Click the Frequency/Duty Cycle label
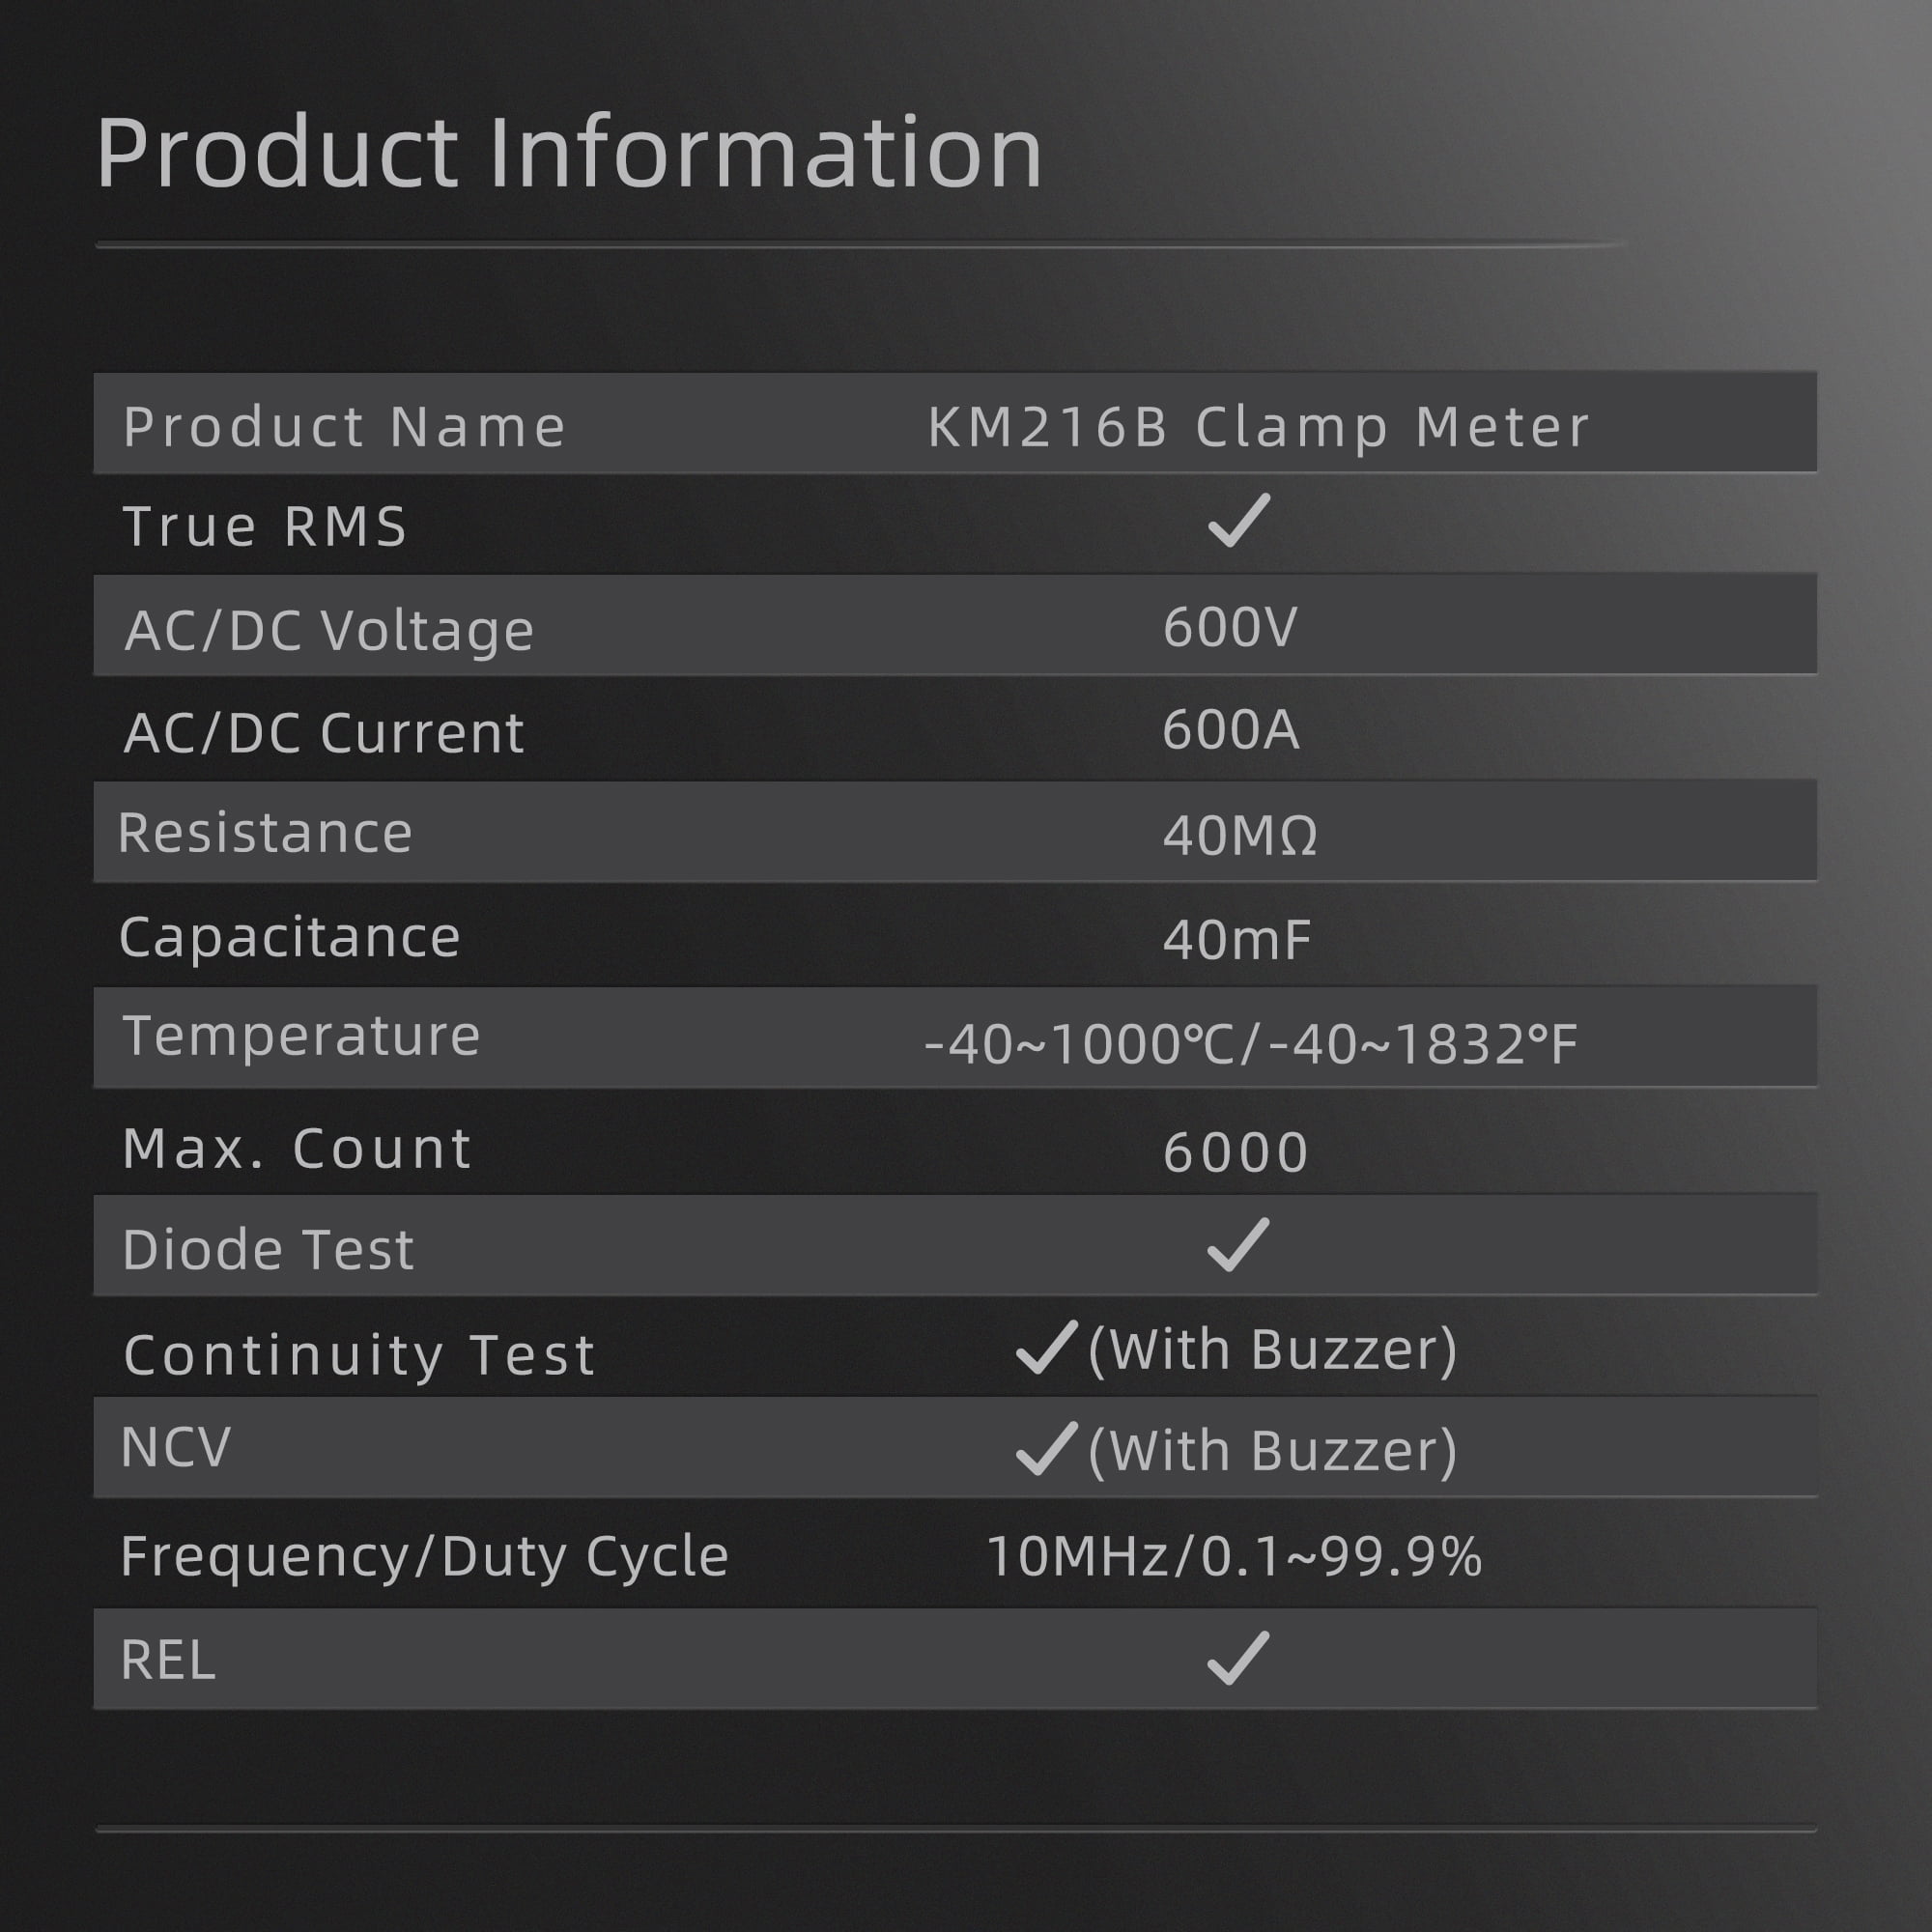1932x1932 pixels. 424,1557
